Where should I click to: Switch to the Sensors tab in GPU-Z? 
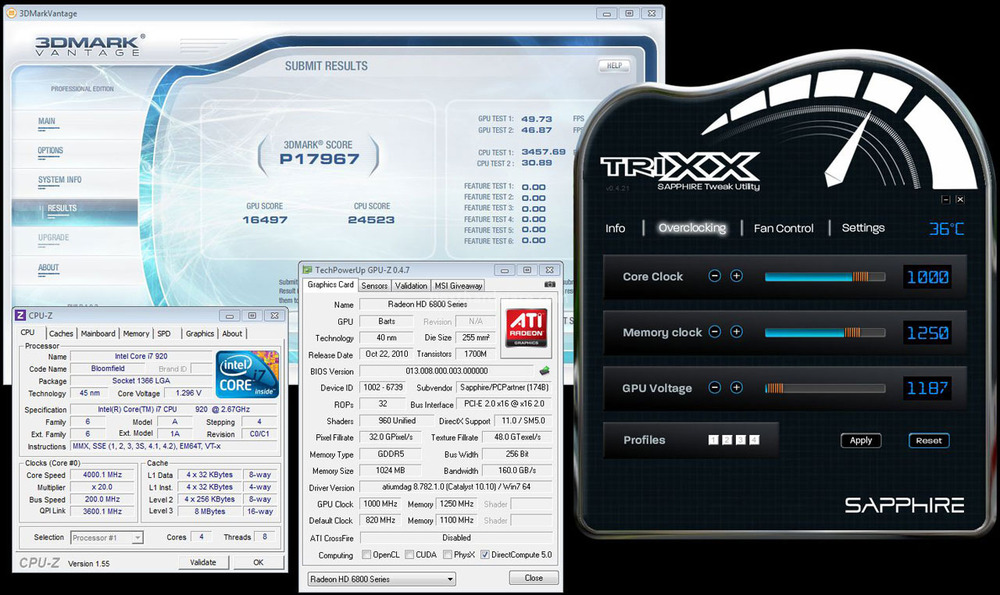coord(374,286)
